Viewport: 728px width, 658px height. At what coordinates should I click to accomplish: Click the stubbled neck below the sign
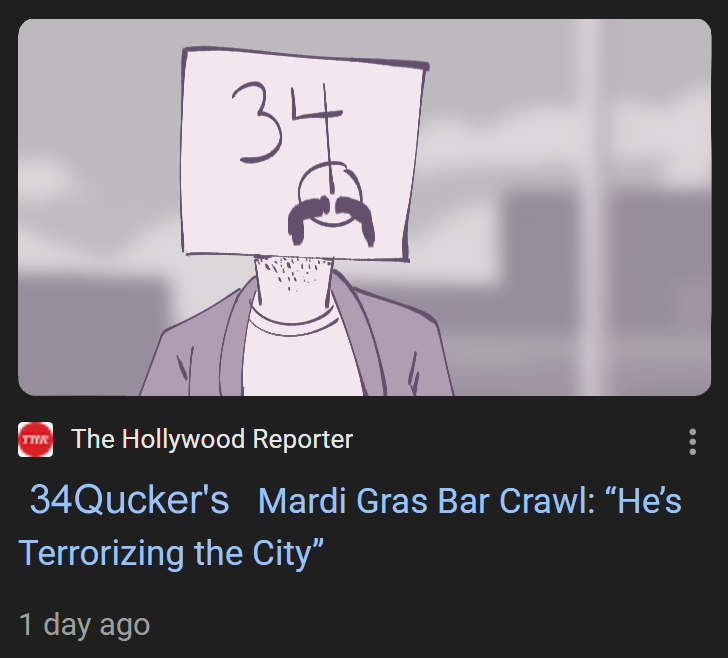tap(292, 280)
